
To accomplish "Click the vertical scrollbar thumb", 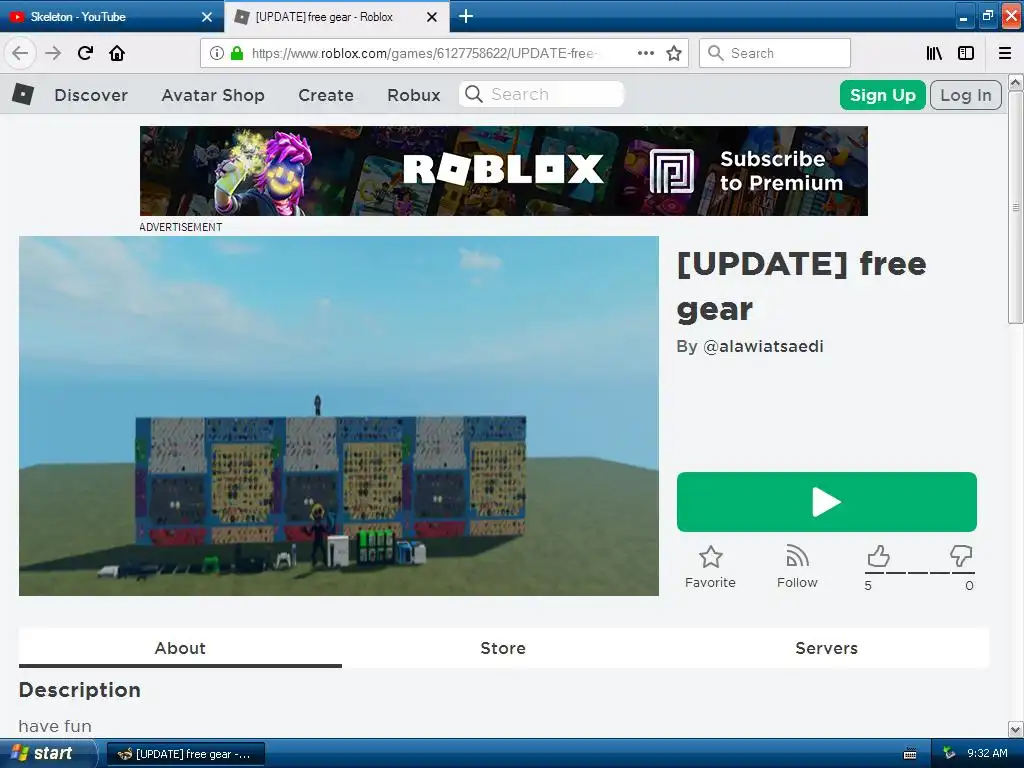I will [1015, 207].
